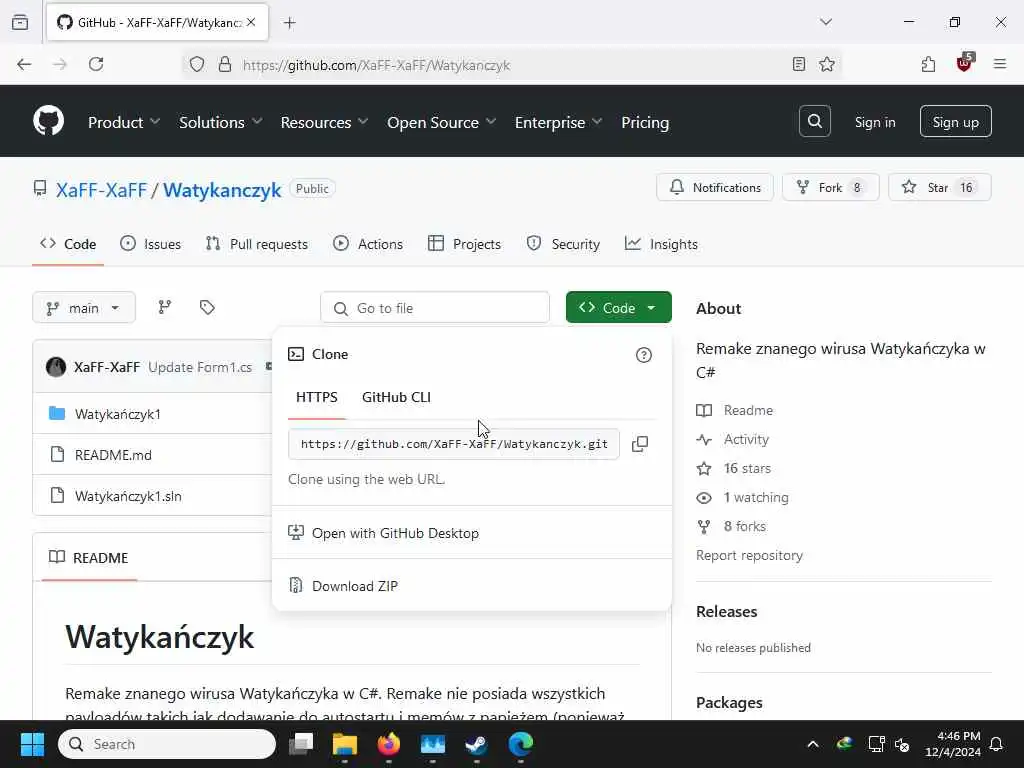Expand the Open Source menu
Image resolution: width=1024 pixels, height=768 pixels.
442,122
